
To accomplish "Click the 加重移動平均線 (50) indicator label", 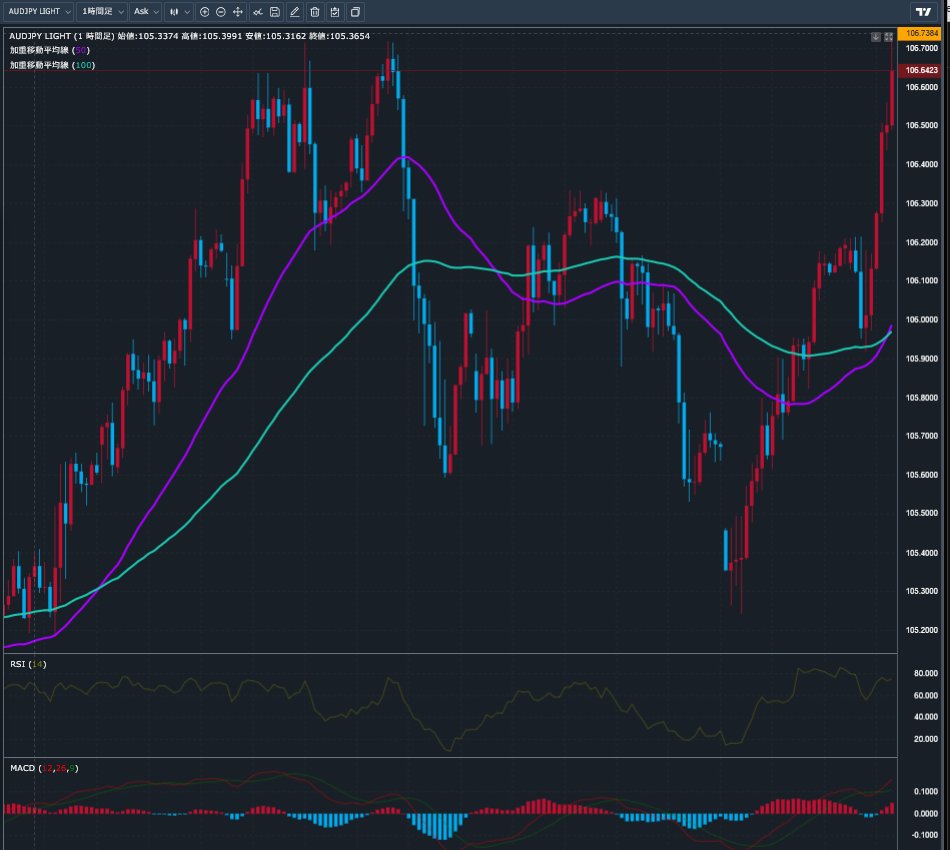I will [50, 50].
